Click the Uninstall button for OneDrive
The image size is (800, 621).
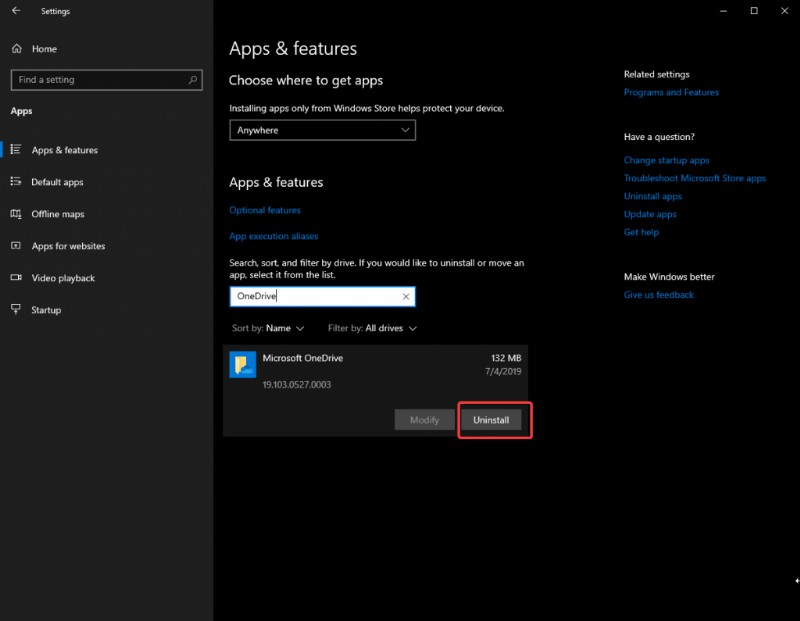493,420
